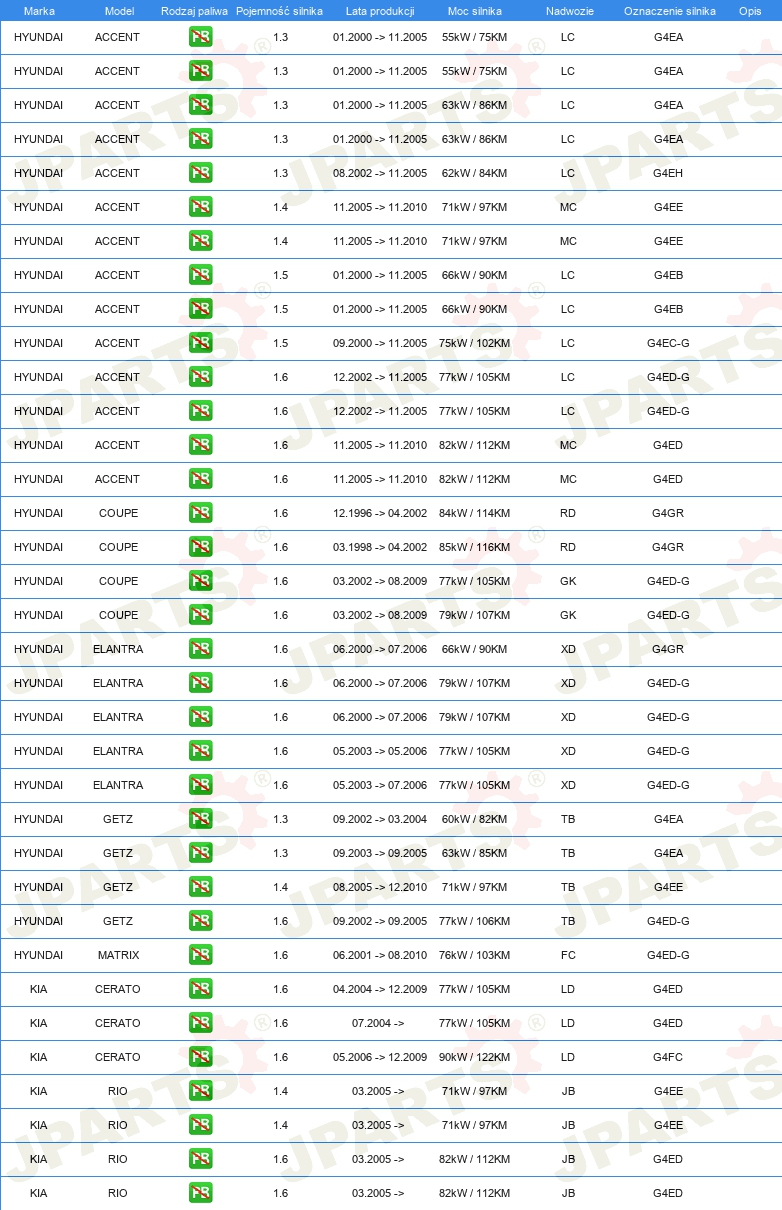Click power value 75kW / 102KM
Viewport: 782px width, 1210px height.
tap(474, 343)
